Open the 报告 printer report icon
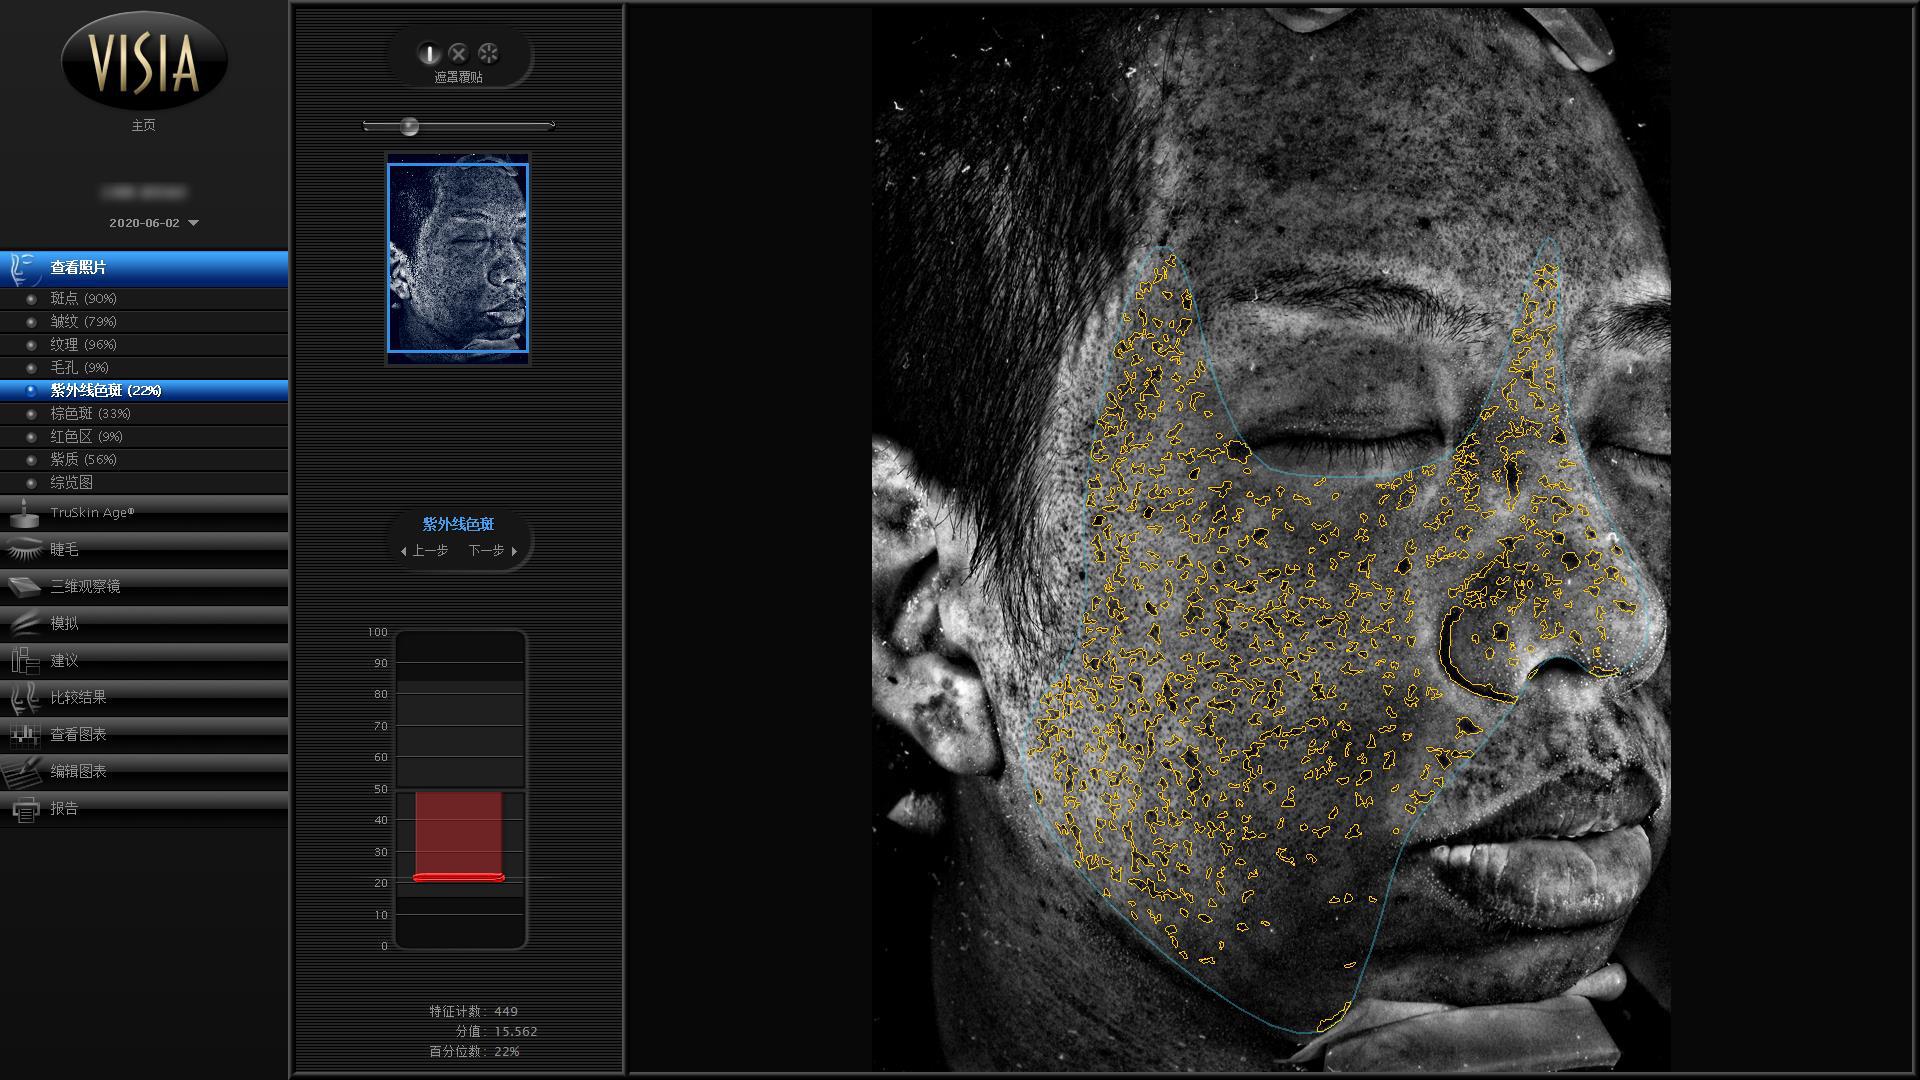Screen dimensions: 1920x1080 (24, 808)
